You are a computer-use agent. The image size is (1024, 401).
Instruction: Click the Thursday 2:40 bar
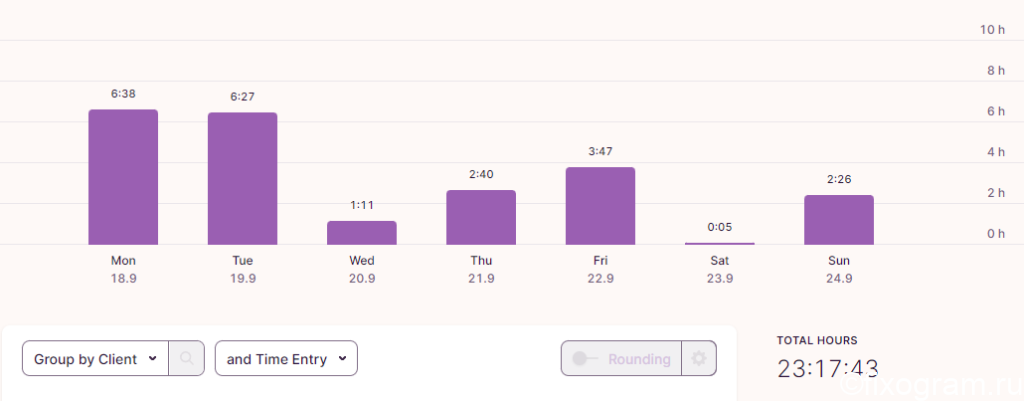pos(481,217)
